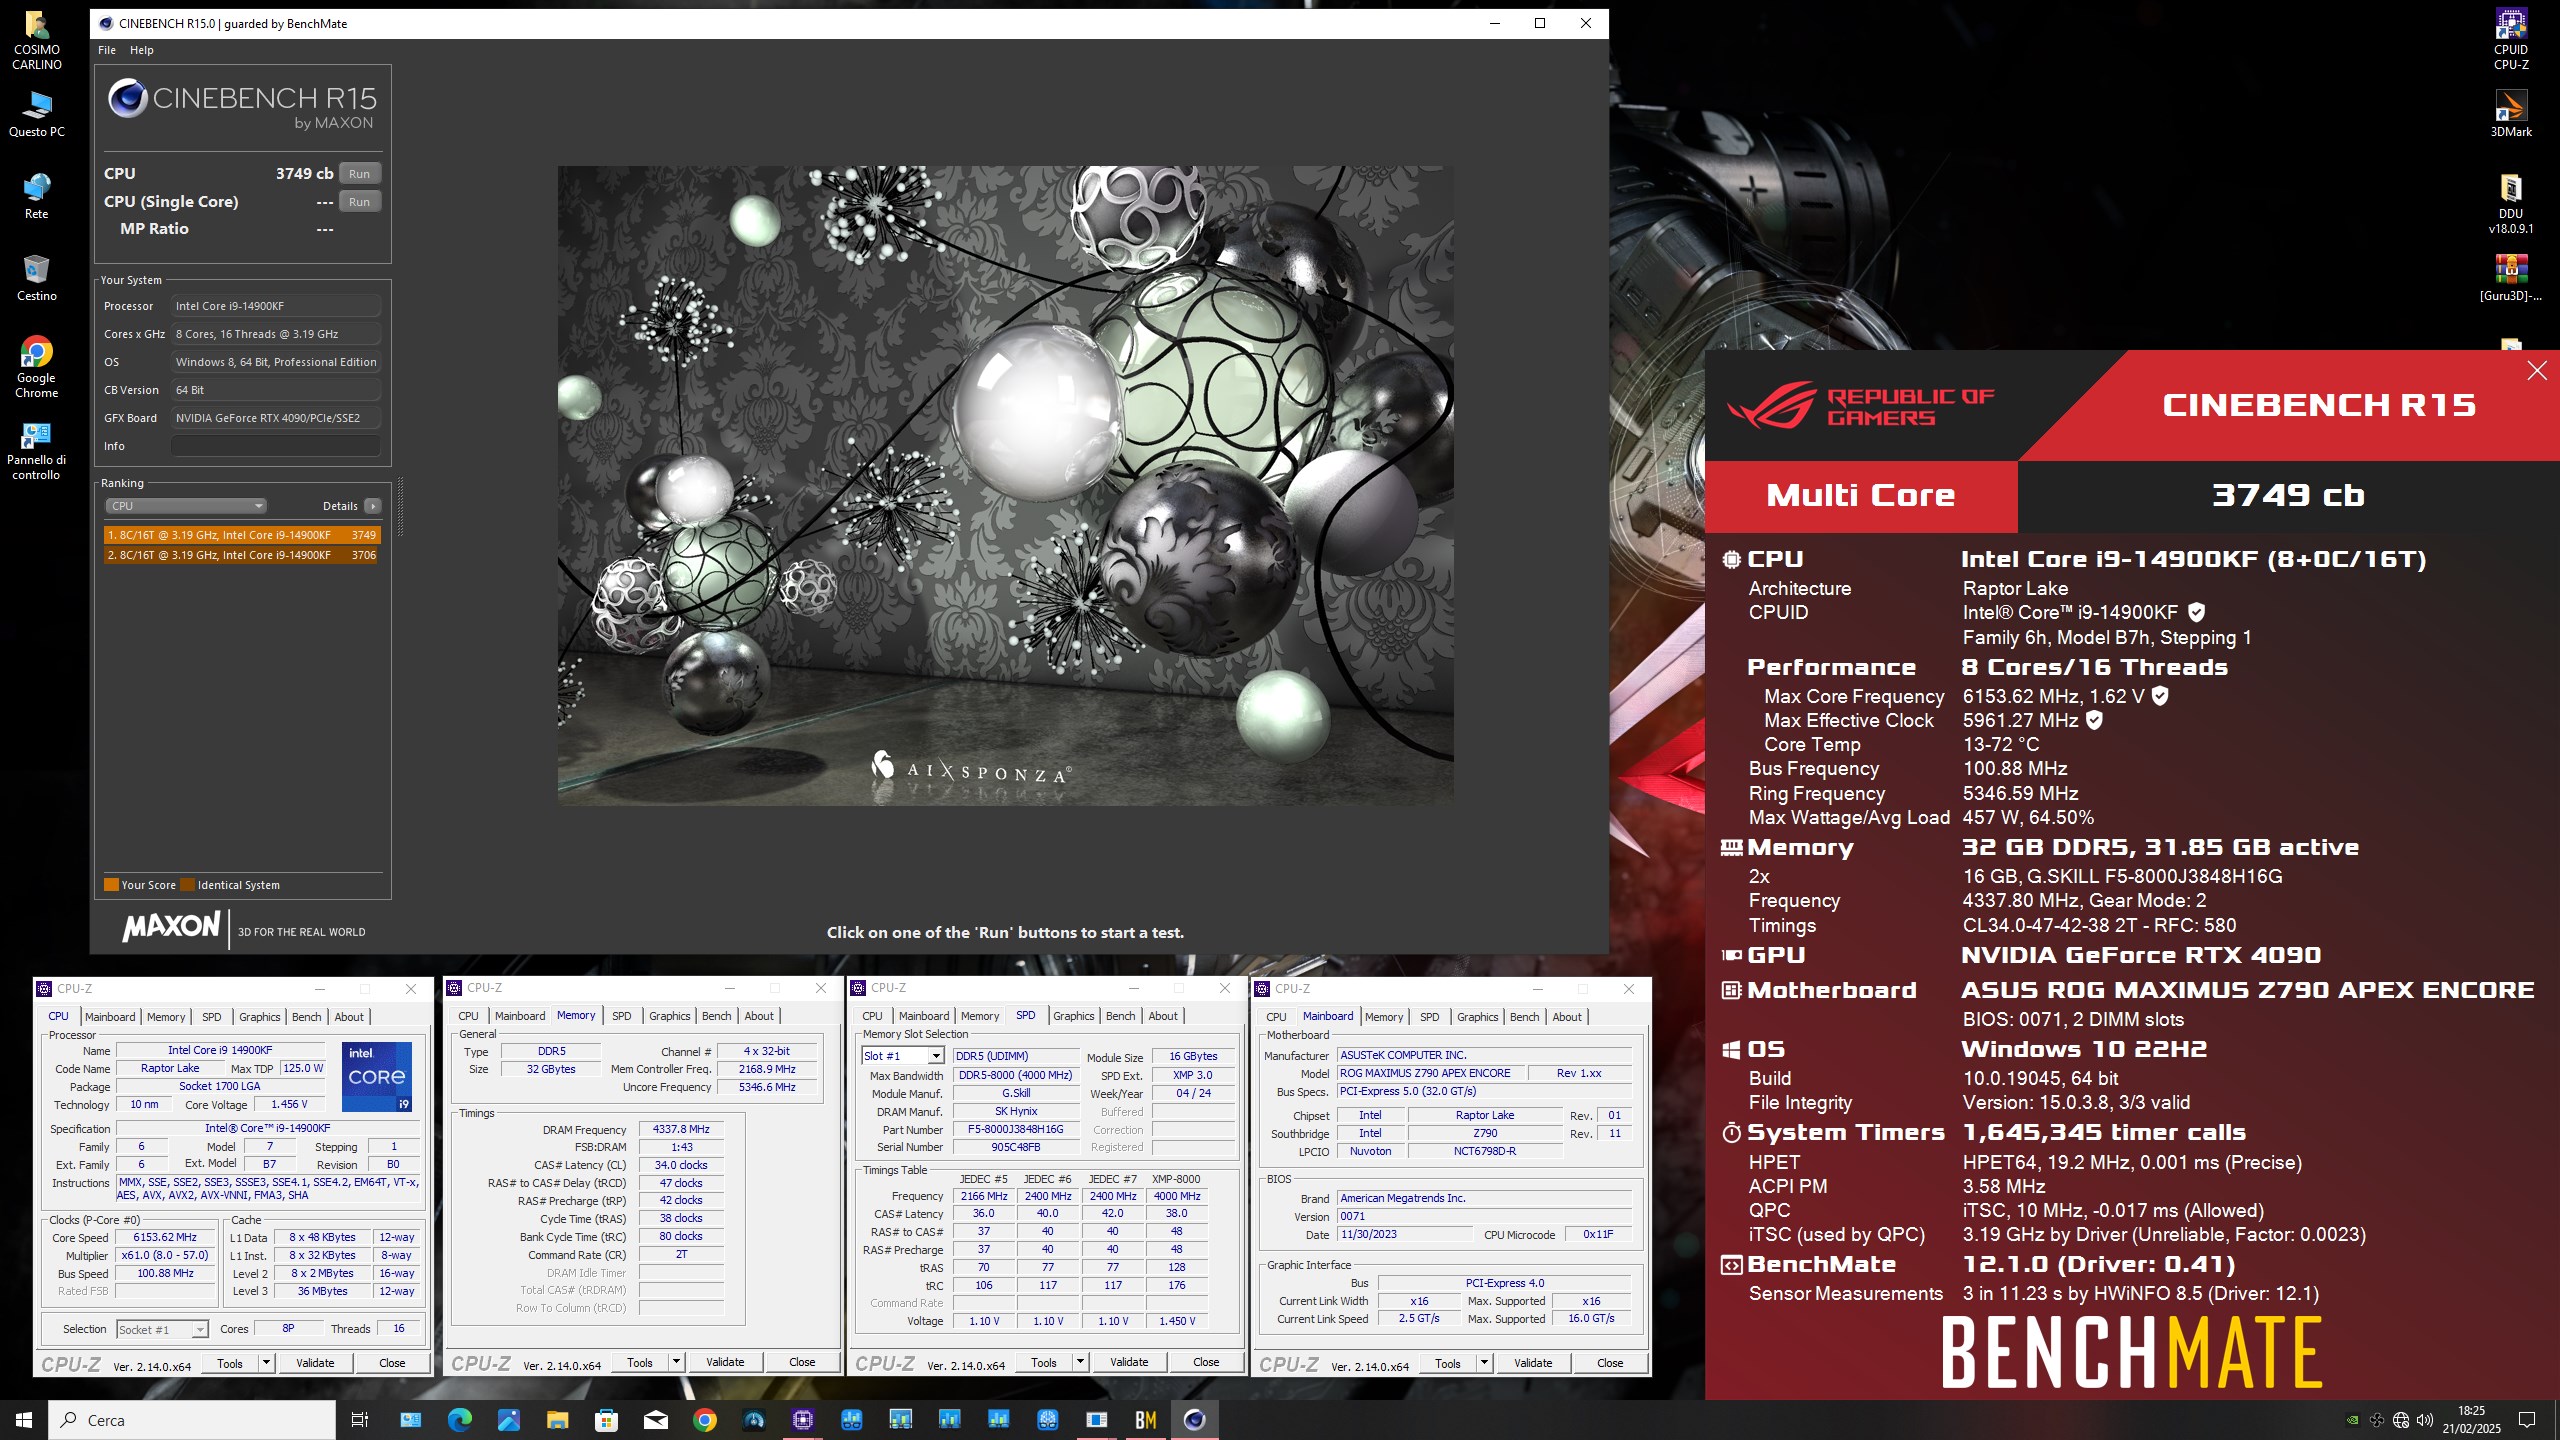This screenshot has height=1440, width=2560.
Task: Click the purple CPU chip taskbar icon
Action: [x=802, y=1420]
